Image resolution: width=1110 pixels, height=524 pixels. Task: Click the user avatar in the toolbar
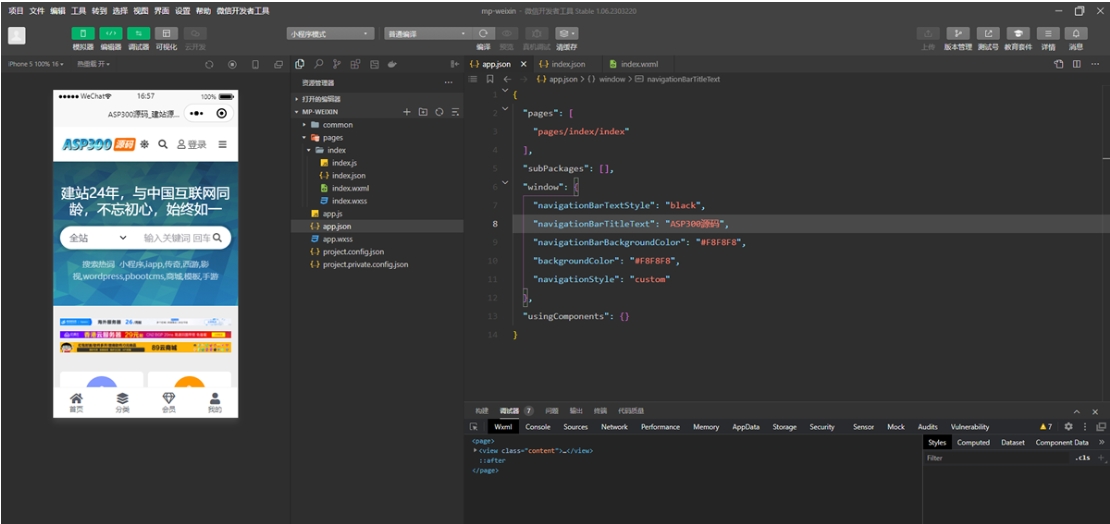(16, 36)
